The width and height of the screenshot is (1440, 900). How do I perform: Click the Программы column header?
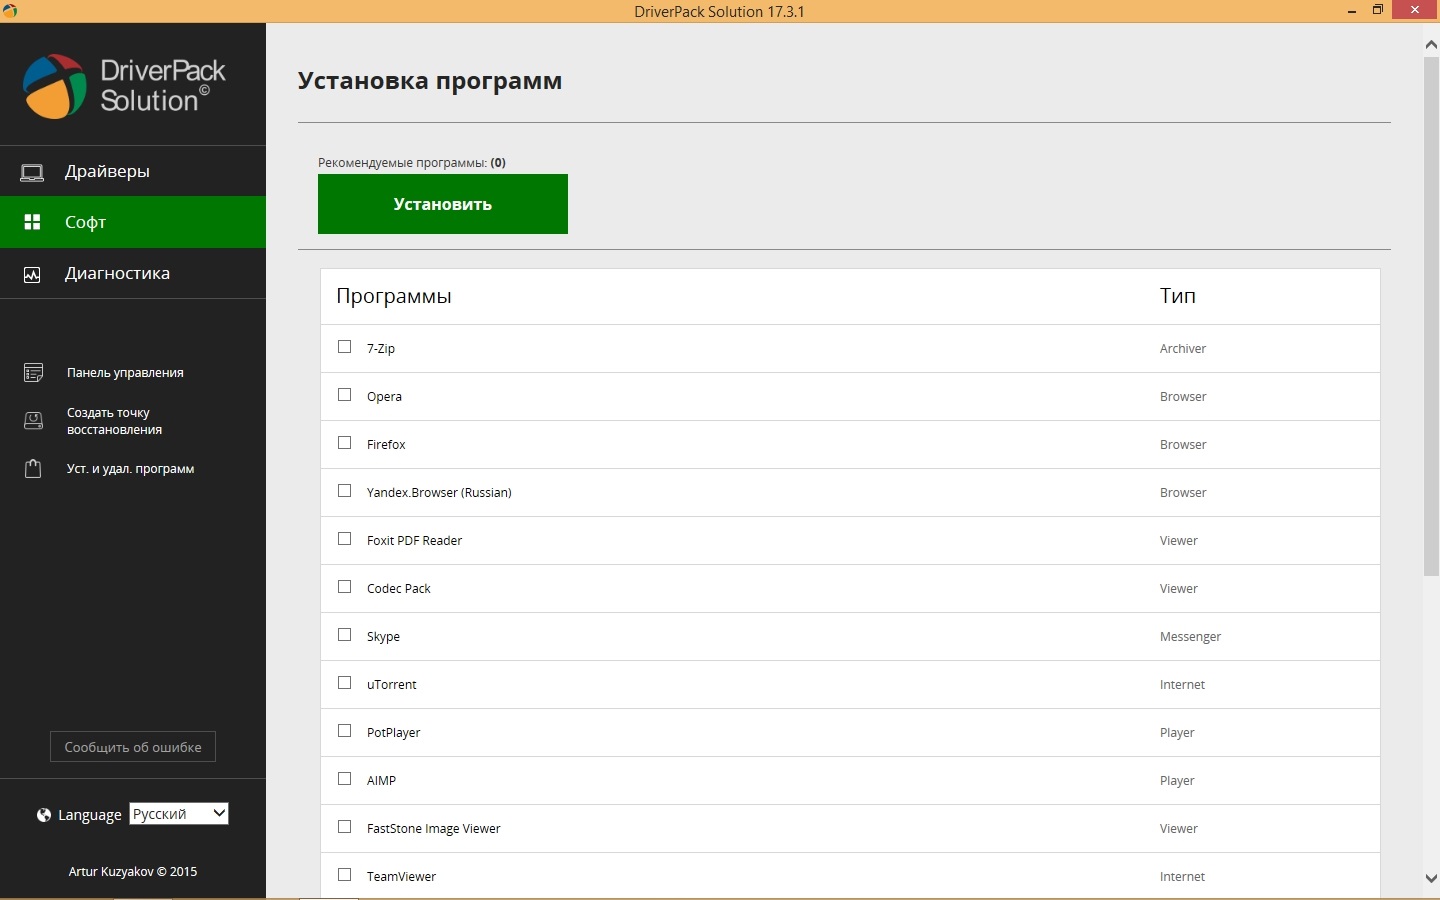point(394,296)
